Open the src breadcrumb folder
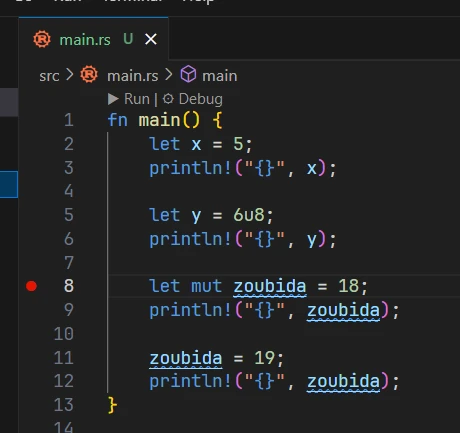This screenshot has height=433, width=460. coord(49,76)
